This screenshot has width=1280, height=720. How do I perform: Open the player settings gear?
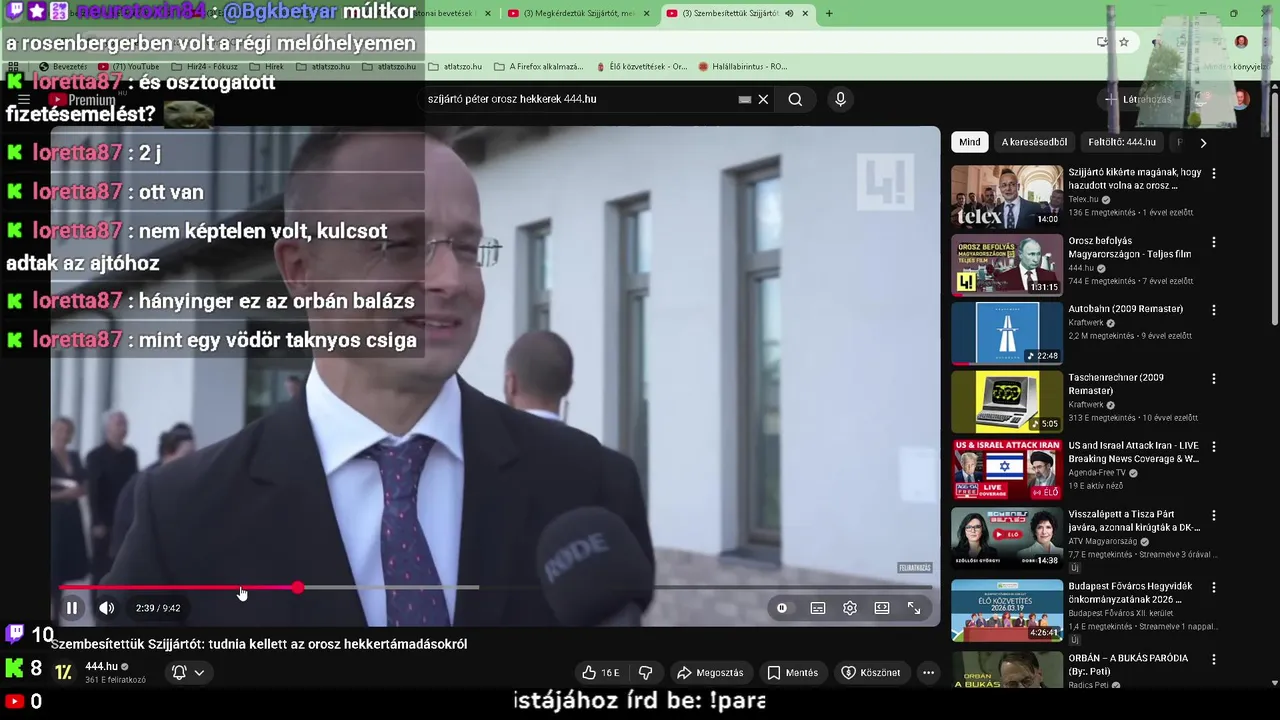(x=850, y=608)
